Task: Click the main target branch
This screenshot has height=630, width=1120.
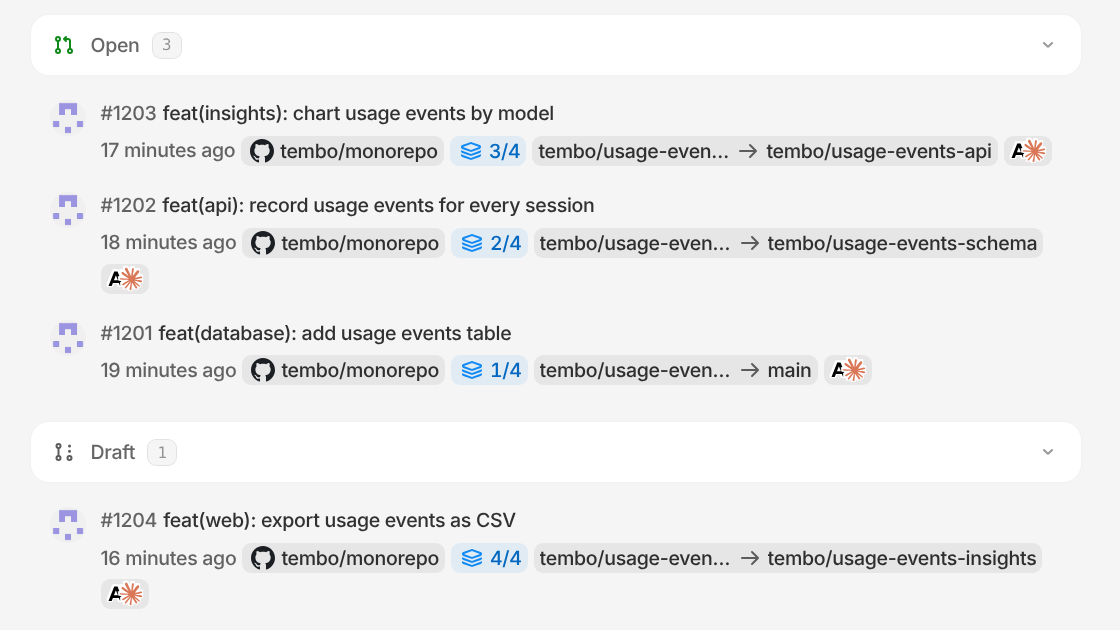Action: [x=789, y=370]
